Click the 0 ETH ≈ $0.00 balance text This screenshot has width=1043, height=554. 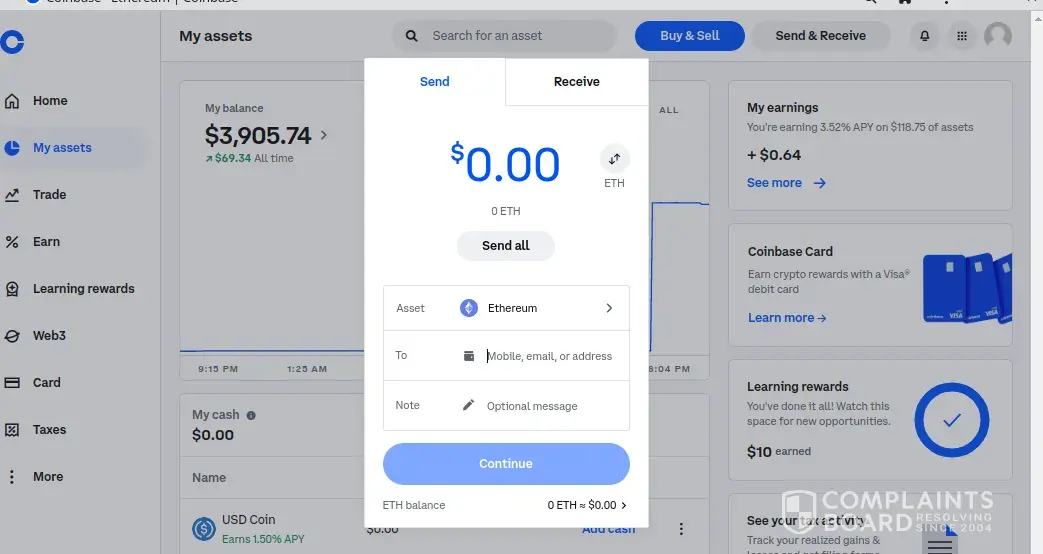point(582,505)
